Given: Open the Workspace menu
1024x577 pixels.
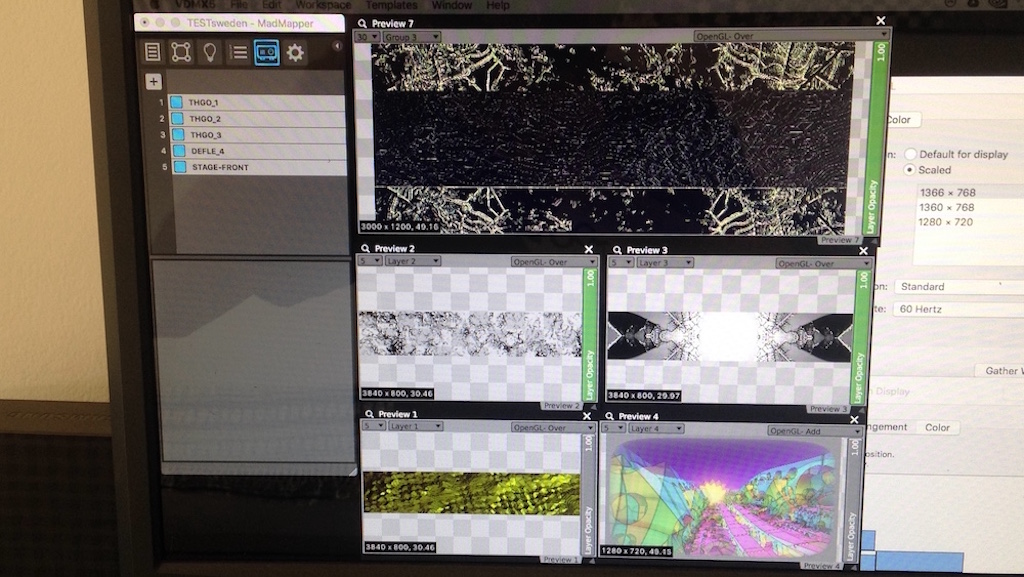Looking at the screenshot, I should click(323, 5).
